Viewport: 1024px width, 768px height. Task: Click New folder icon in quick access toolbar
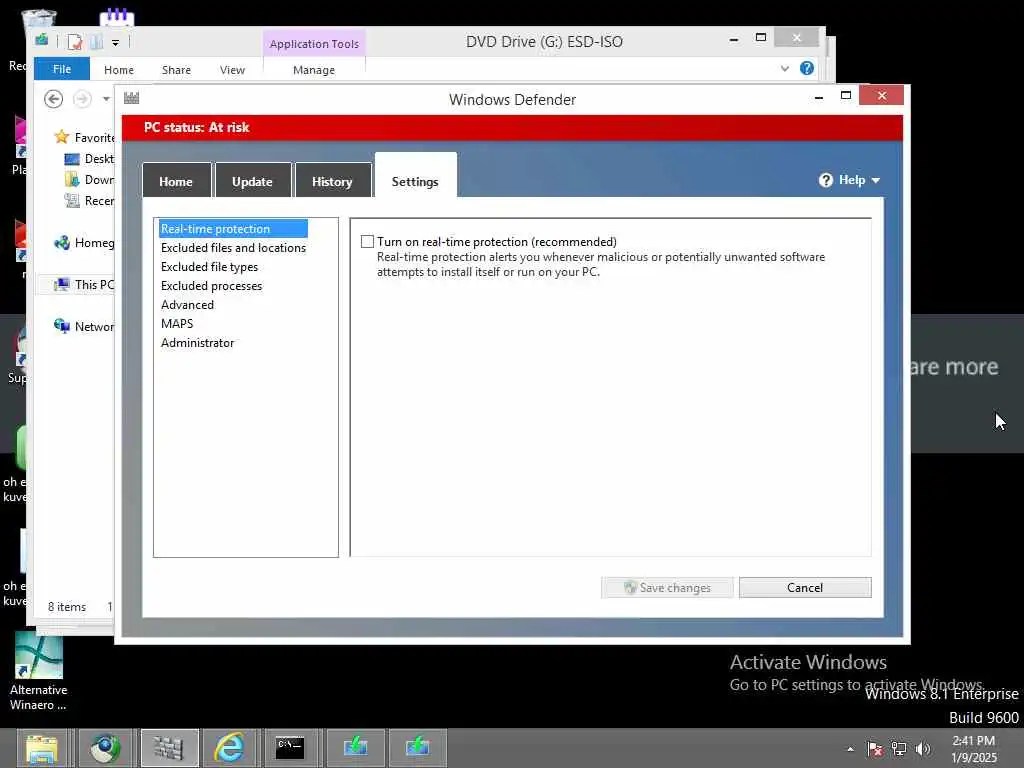97,42
